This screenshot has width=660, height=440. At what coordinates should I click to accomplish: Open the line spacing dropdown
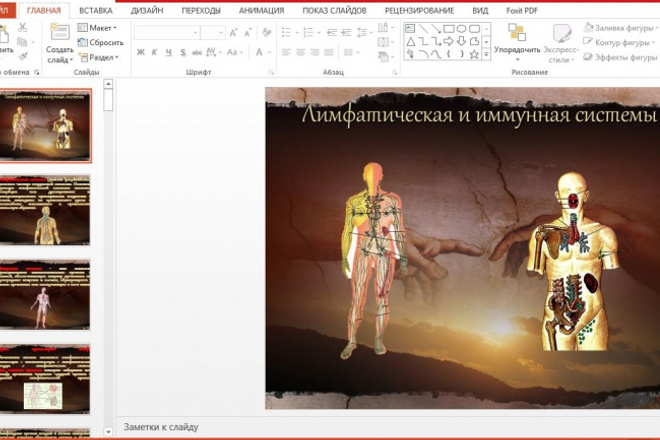tap(365, 32)
